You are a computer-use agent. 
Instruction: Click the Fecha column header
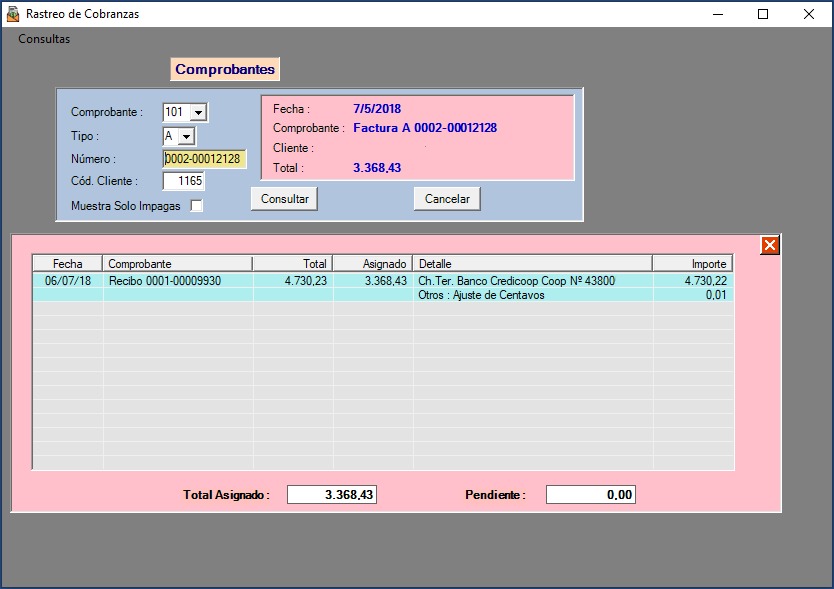tap(68, 264)
